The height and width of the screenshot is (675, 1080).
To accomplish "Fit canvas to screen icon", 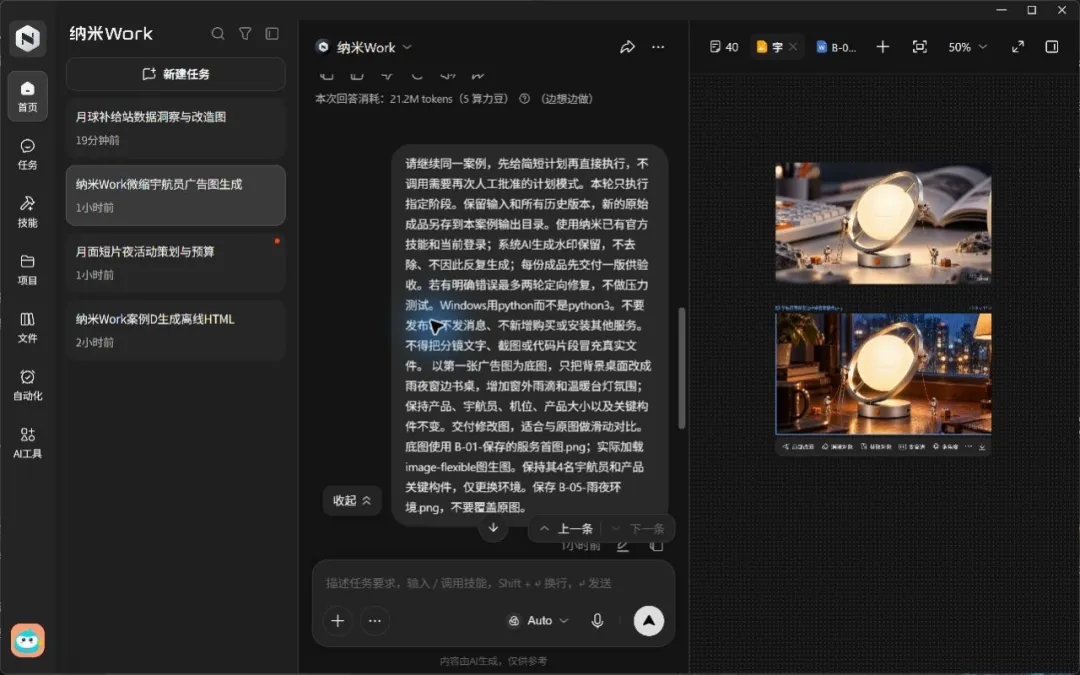I will point(919,47).
